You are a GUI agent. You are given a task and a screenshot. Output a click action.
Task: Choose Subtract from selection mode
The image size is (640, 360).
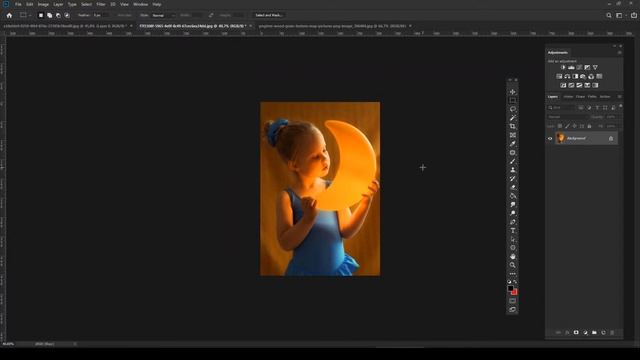58,15
